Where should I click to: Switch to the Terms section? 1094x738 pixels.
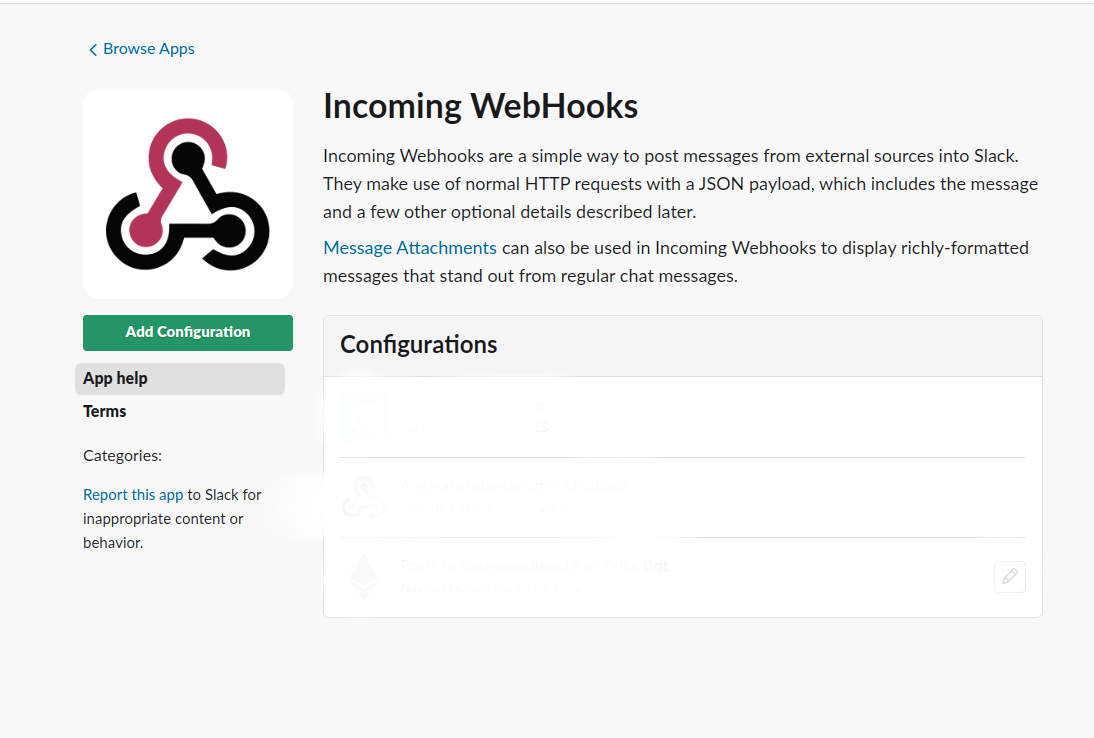point(105,411)
